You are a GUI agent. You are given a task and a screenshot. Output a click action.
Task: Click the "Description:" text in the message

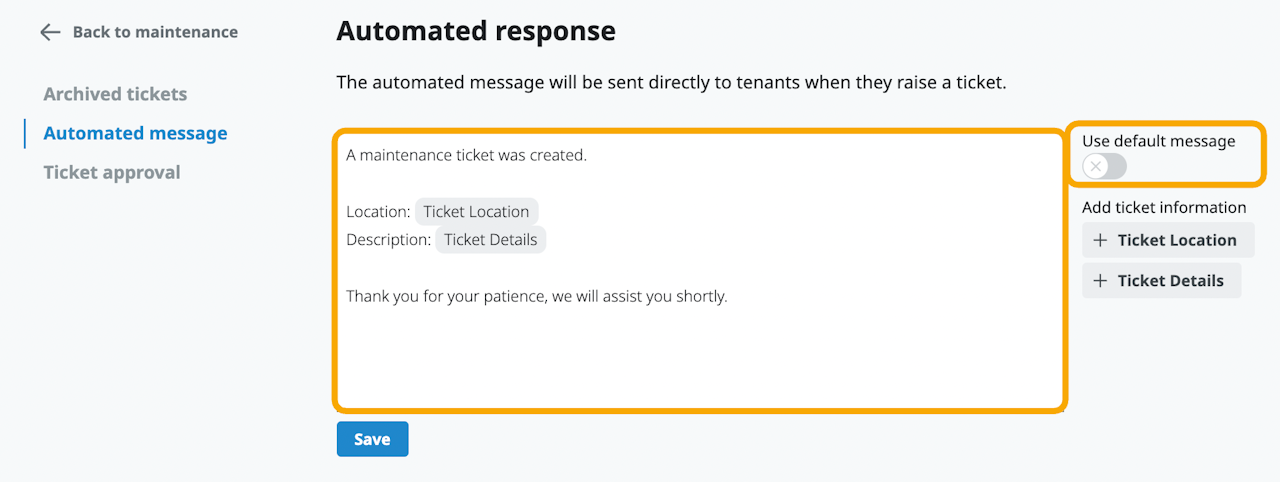click(x=388, y=240)
